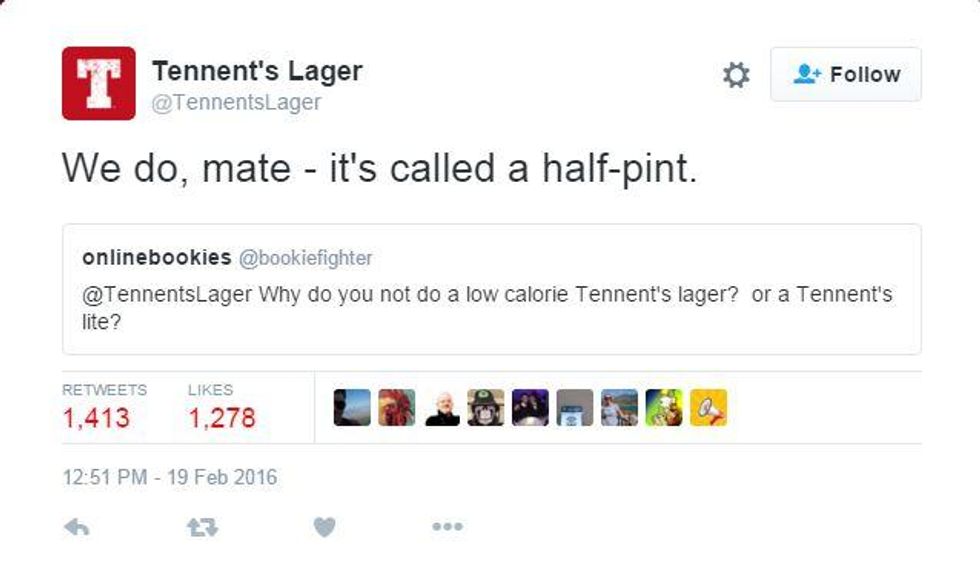This screenshot has width=980, height=570.
Task: Open the Tennent's Lager red T avatar
Action: (x=99, y=83)
